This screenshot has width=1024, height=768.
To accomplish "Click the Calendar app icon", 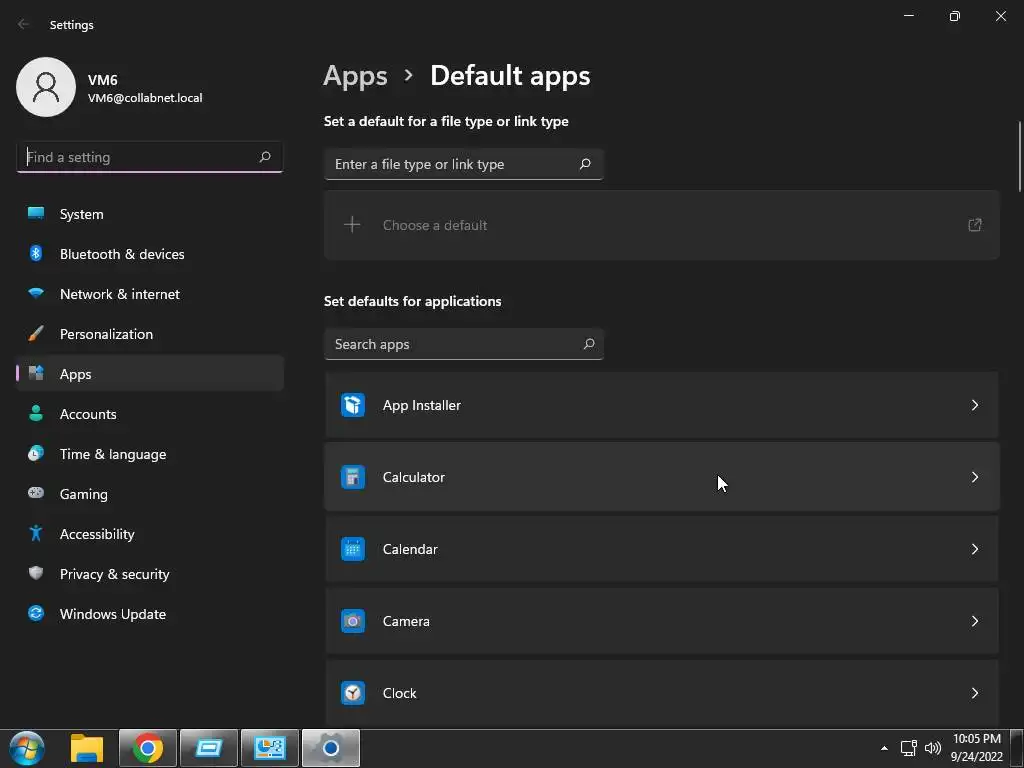I will coord(353,549).
